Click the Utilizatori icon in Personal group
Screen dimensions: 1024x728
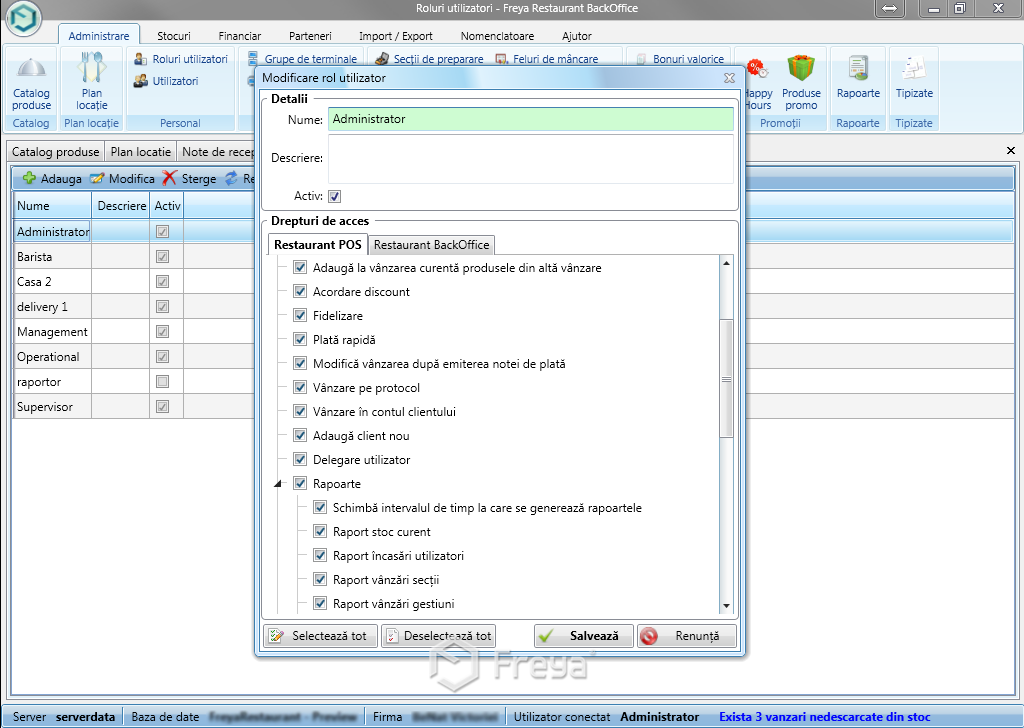(x=142, y=81)
